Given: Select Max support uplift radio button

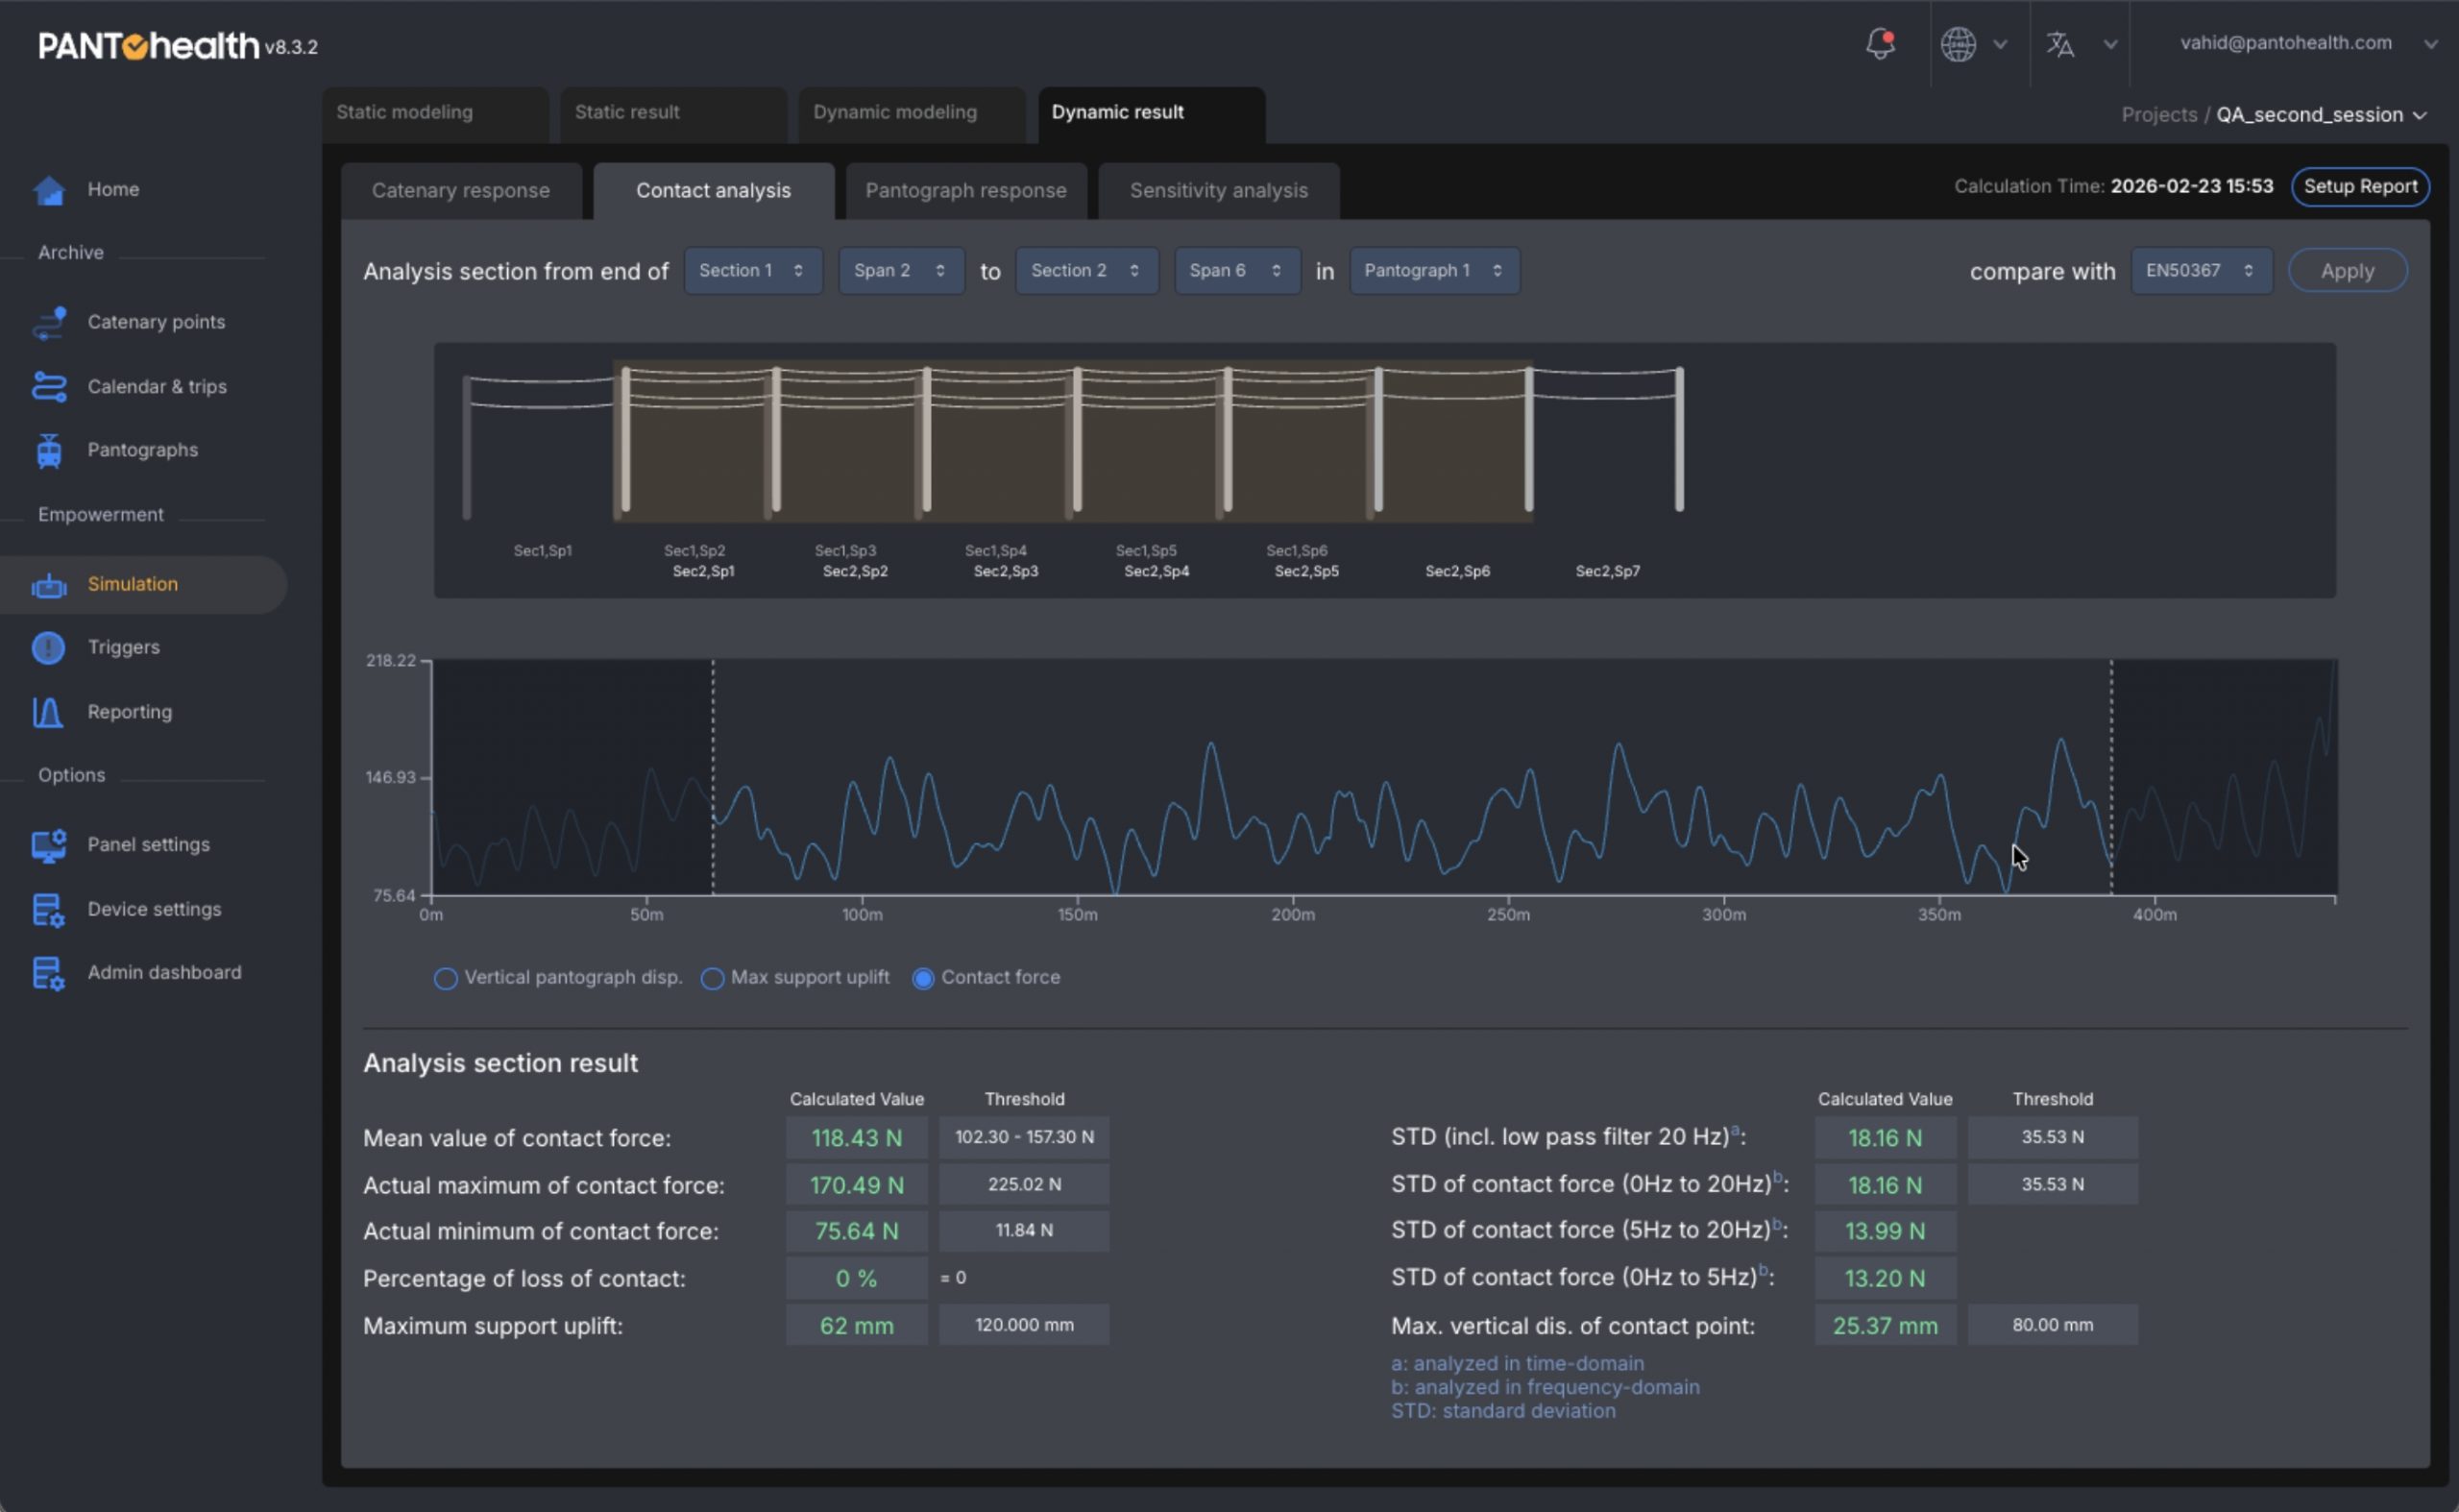Looking at the screenshot, I should pos(712,978).
